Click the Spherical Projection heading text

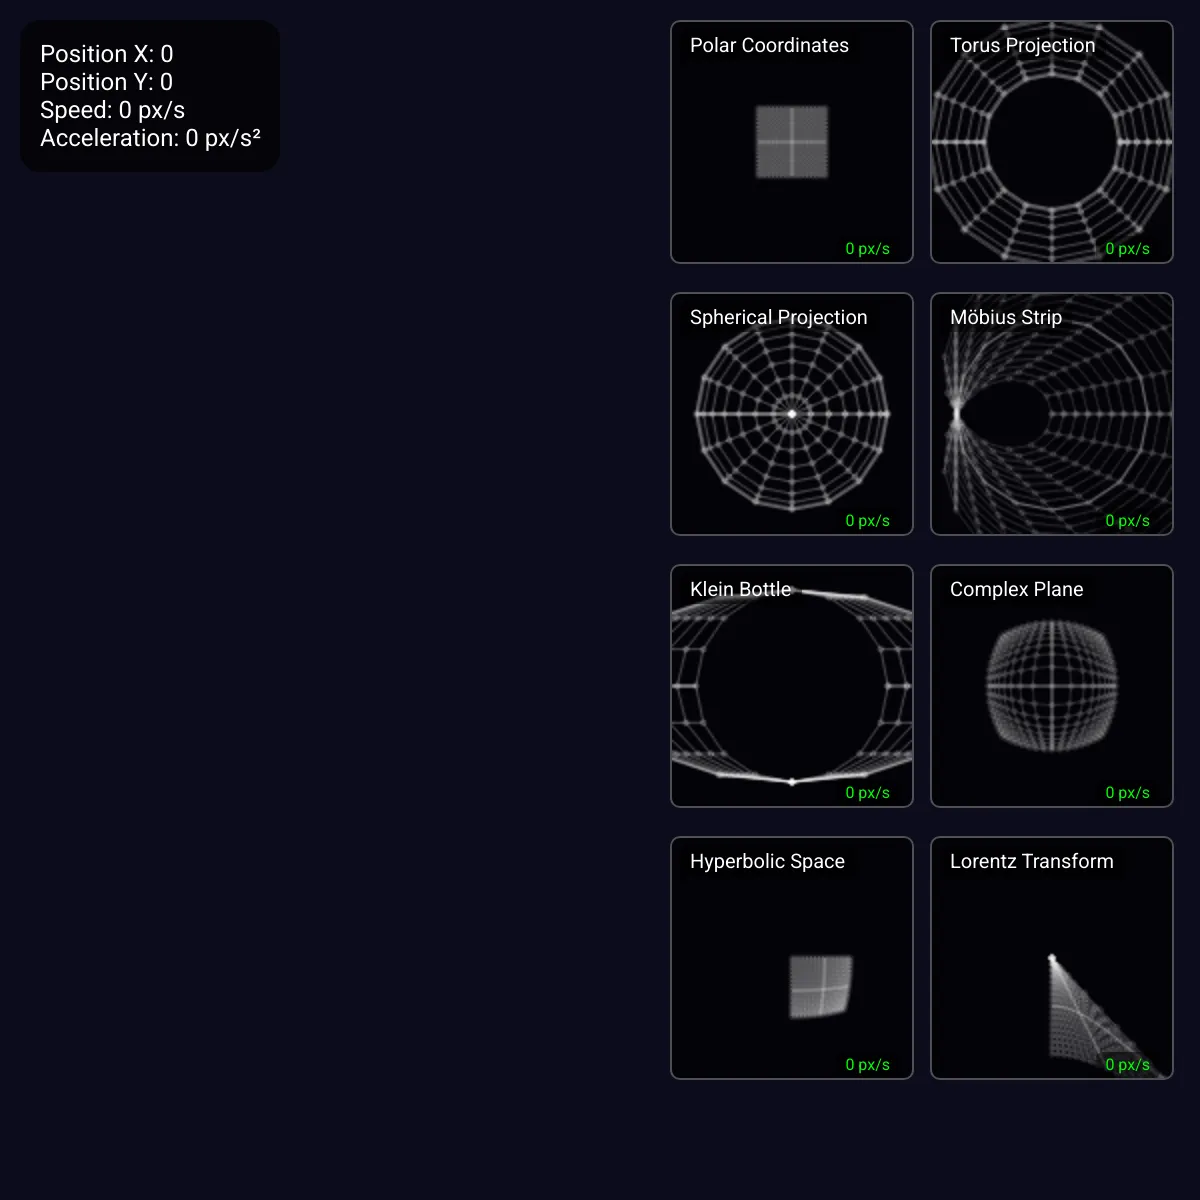[x=778, y=317]
